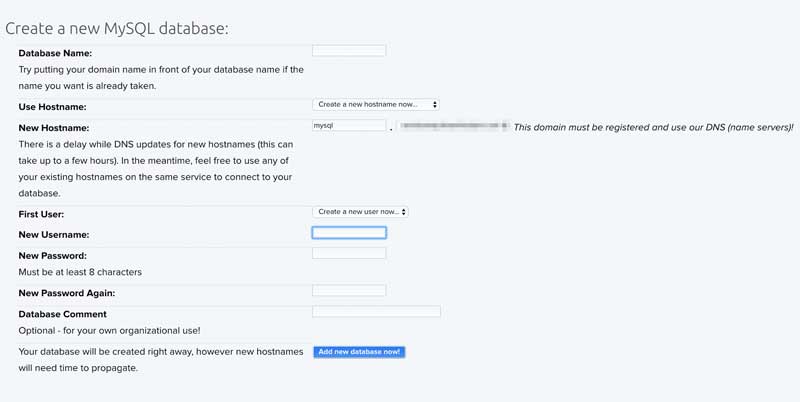The image size is (800, 402).
Task: Click the New Username: label
Action: [54, 235]
